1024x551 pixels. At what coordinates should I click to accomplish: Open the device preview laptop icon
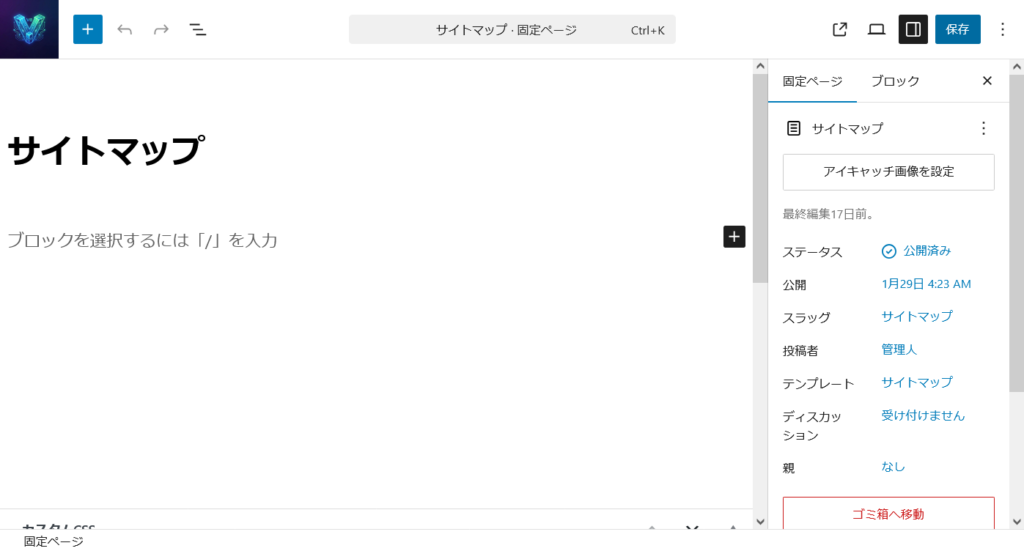tap(876, 29)
